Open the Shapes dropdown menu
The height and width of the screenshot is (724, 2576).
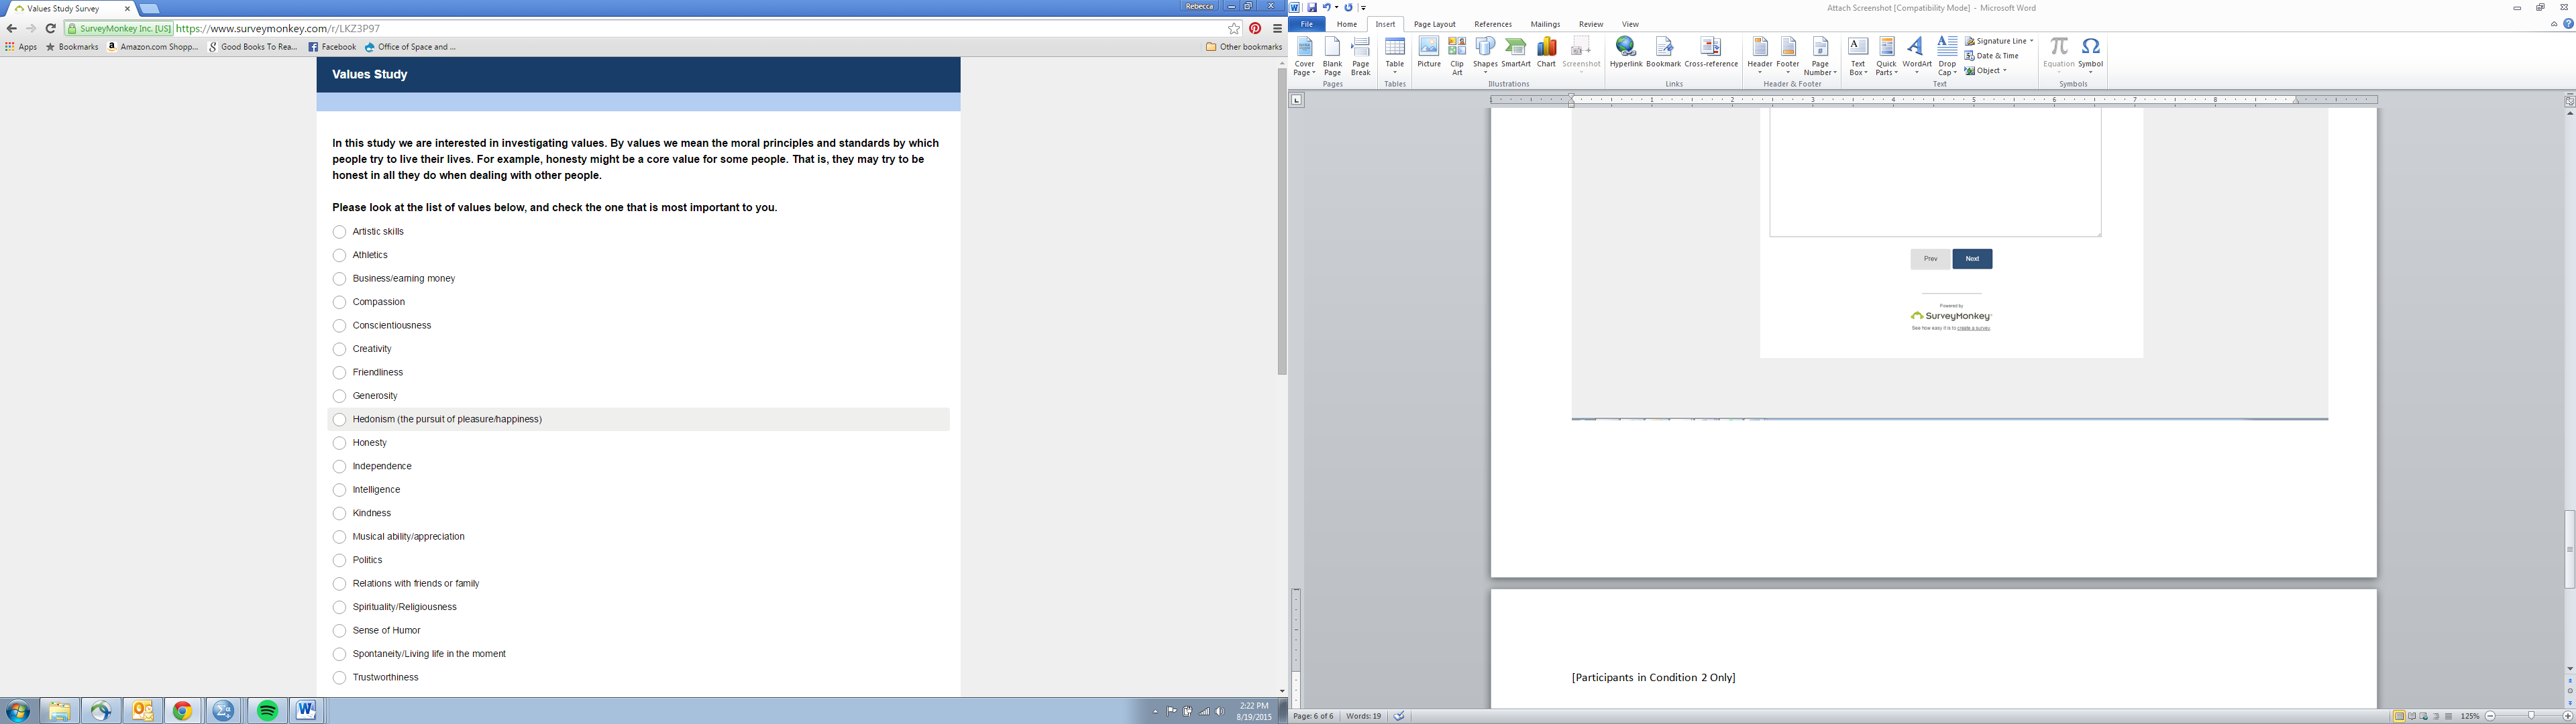pyautogui.click(x=1485, y=72)
